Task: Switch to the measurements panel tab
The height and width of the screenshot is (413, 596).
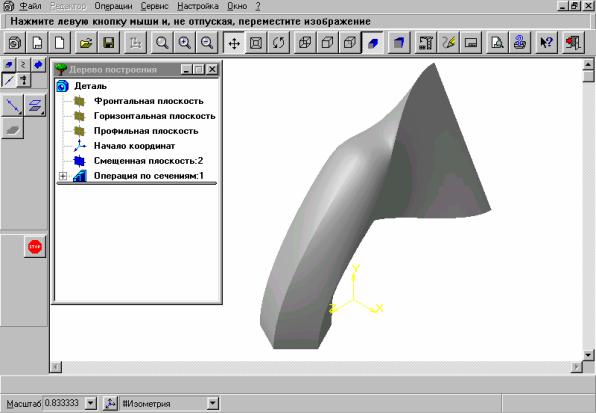Action: [x=23, y=80]
